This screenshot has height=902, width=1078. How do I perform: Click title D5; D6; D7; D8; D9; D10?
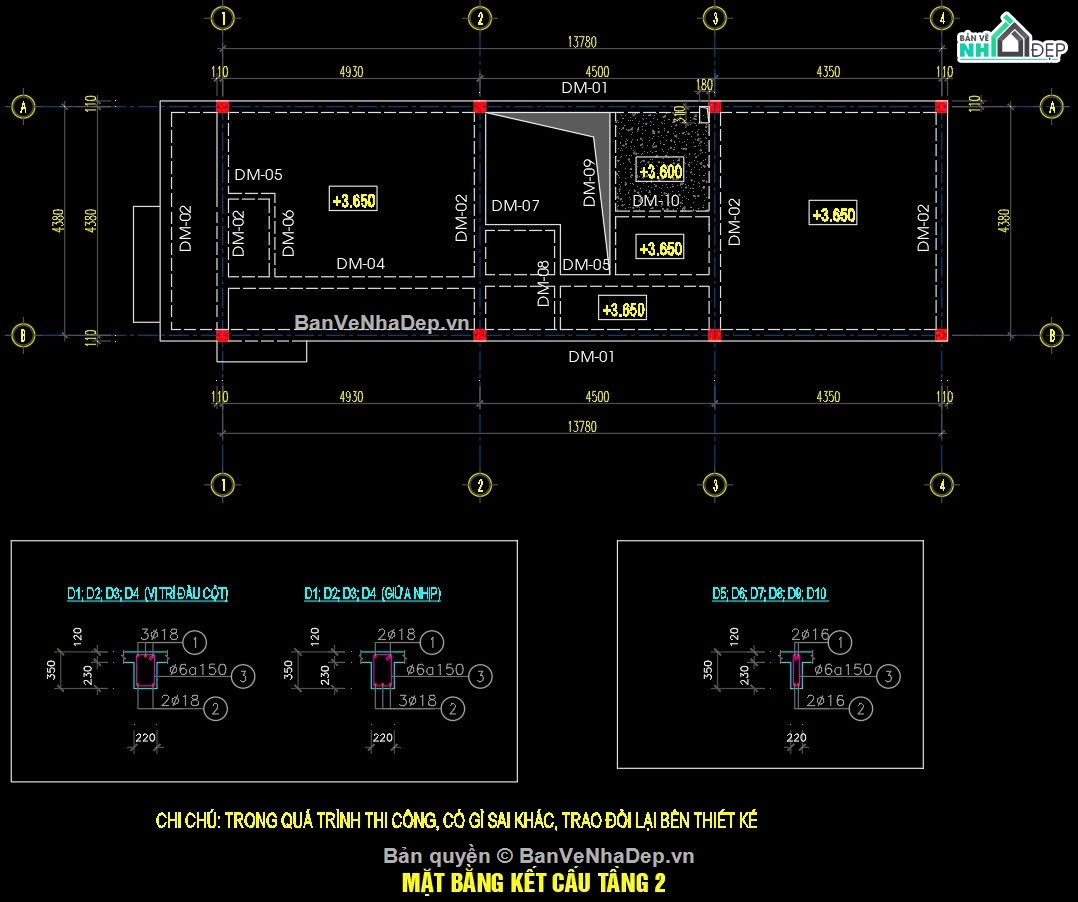(770, 593)
